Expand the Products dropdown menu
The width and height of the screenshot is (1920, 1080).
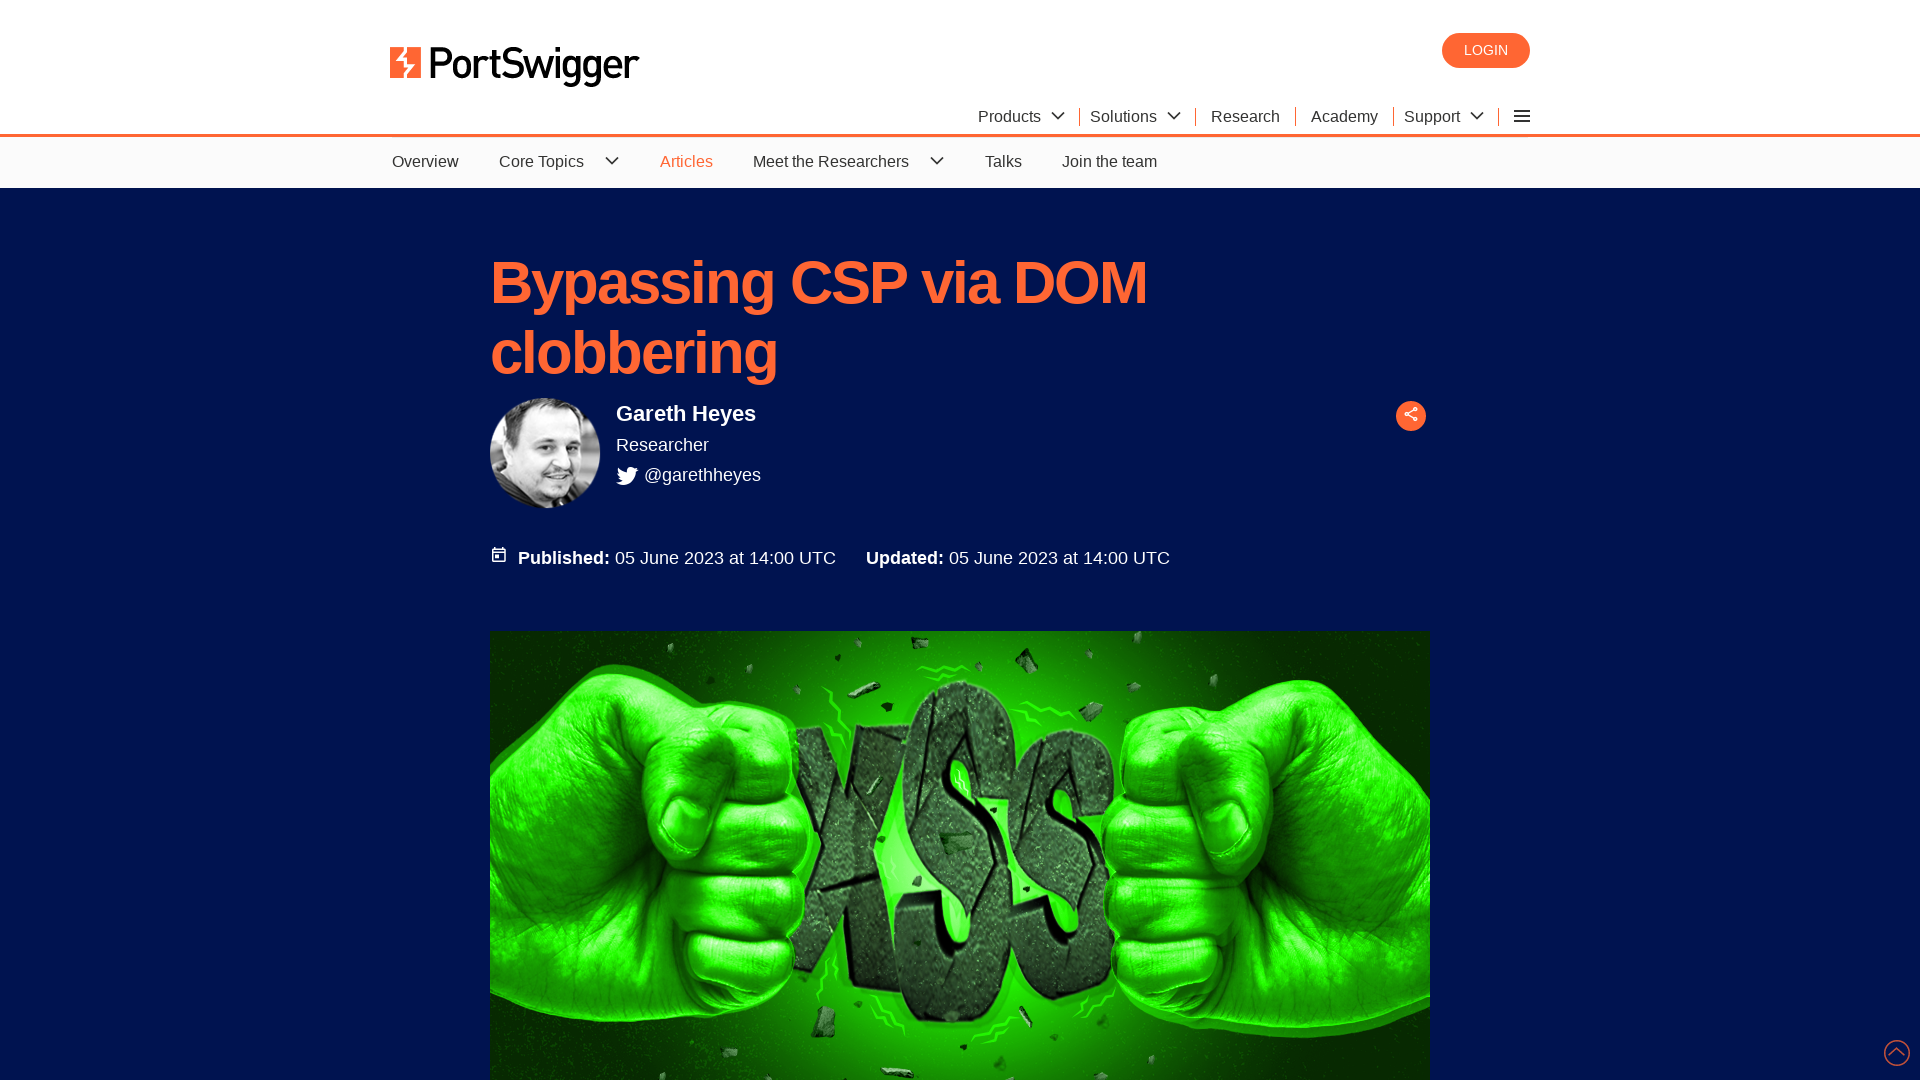click(x=1022, y=116)
